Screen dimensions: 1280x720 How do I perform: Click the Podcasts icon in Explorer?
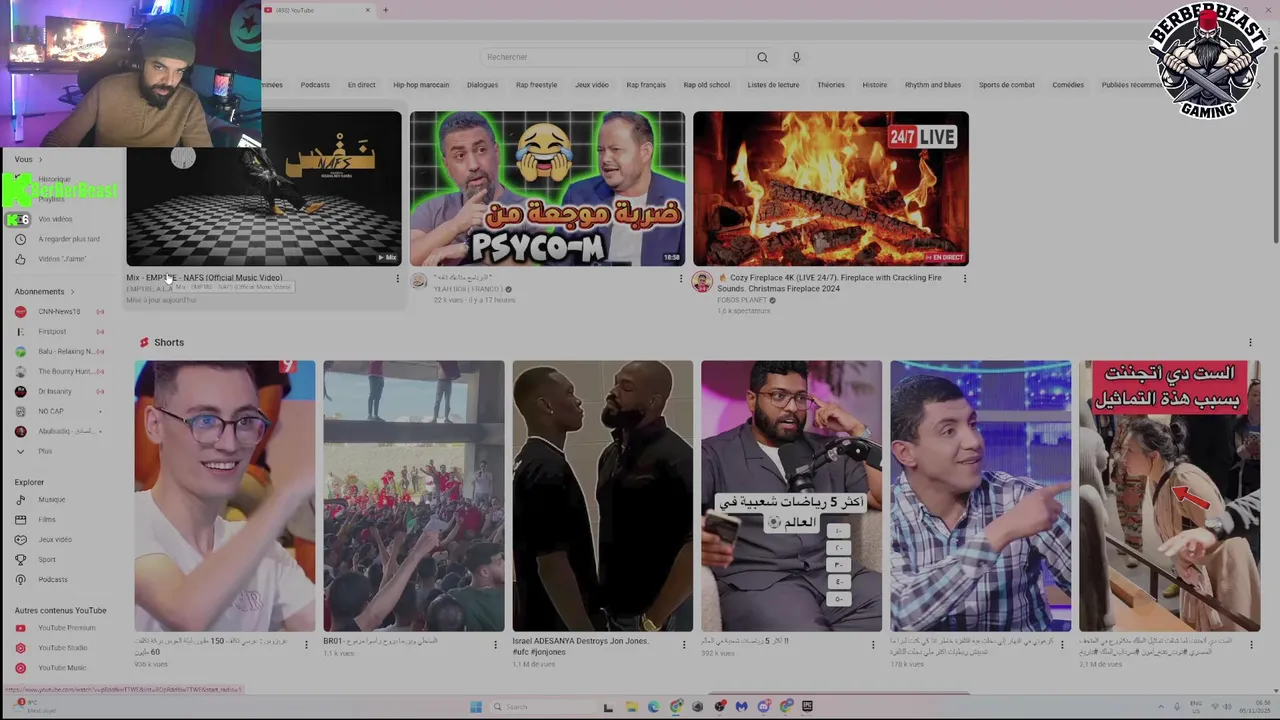pos(20,579)
